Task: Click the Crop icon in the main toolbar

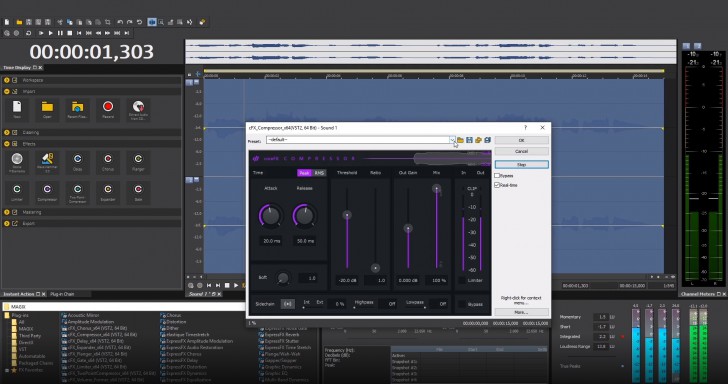Action: pyautogui.click(x=108, y=22)
